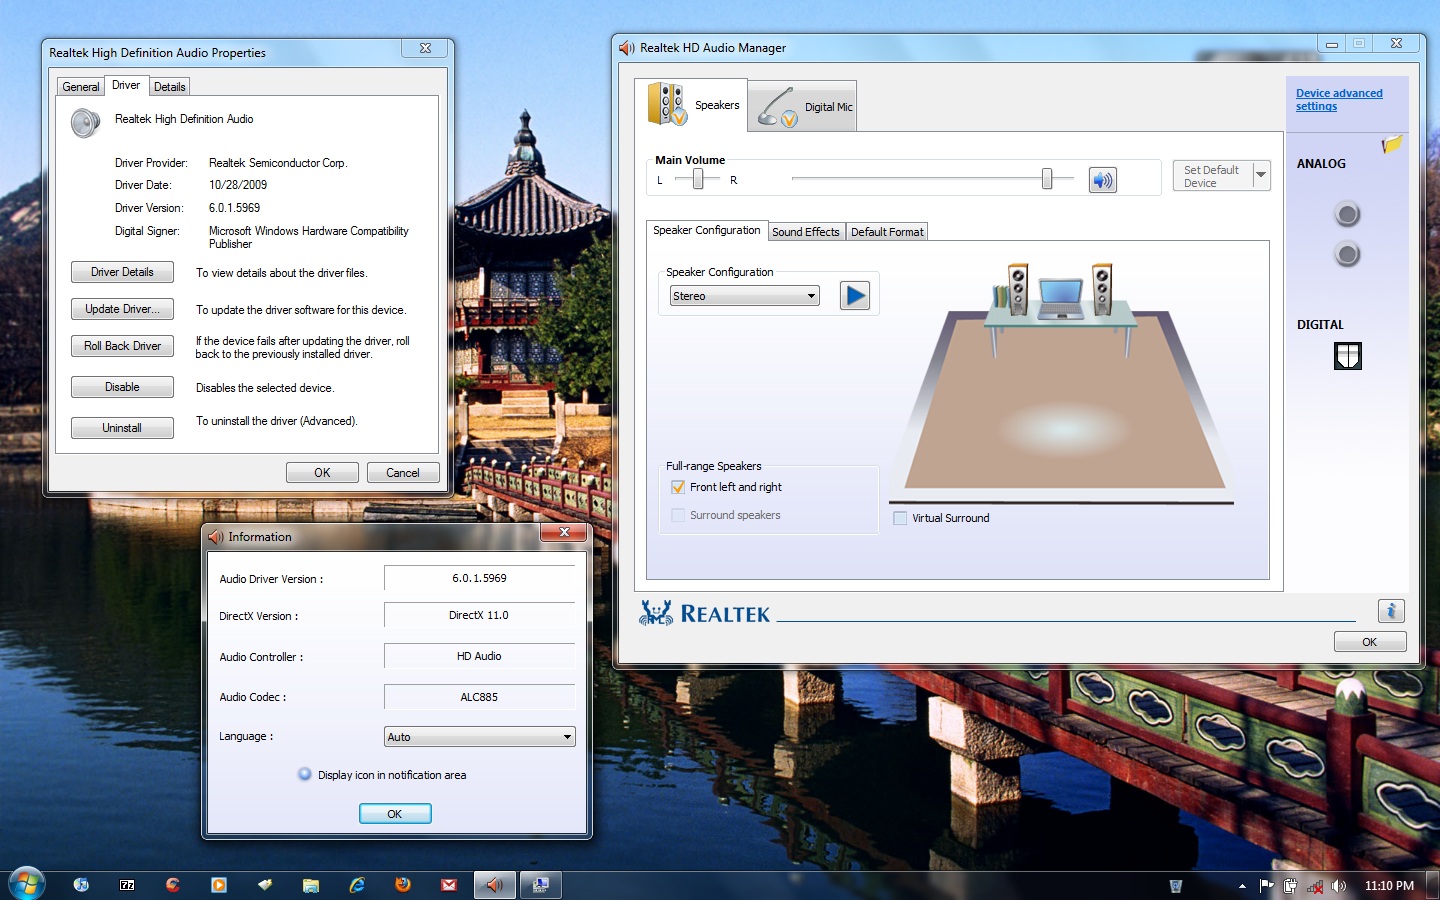The height and width of the screenshot is (900, 1440).
Task: Switch to Sound Effects tab
Action: click(806, 232)
